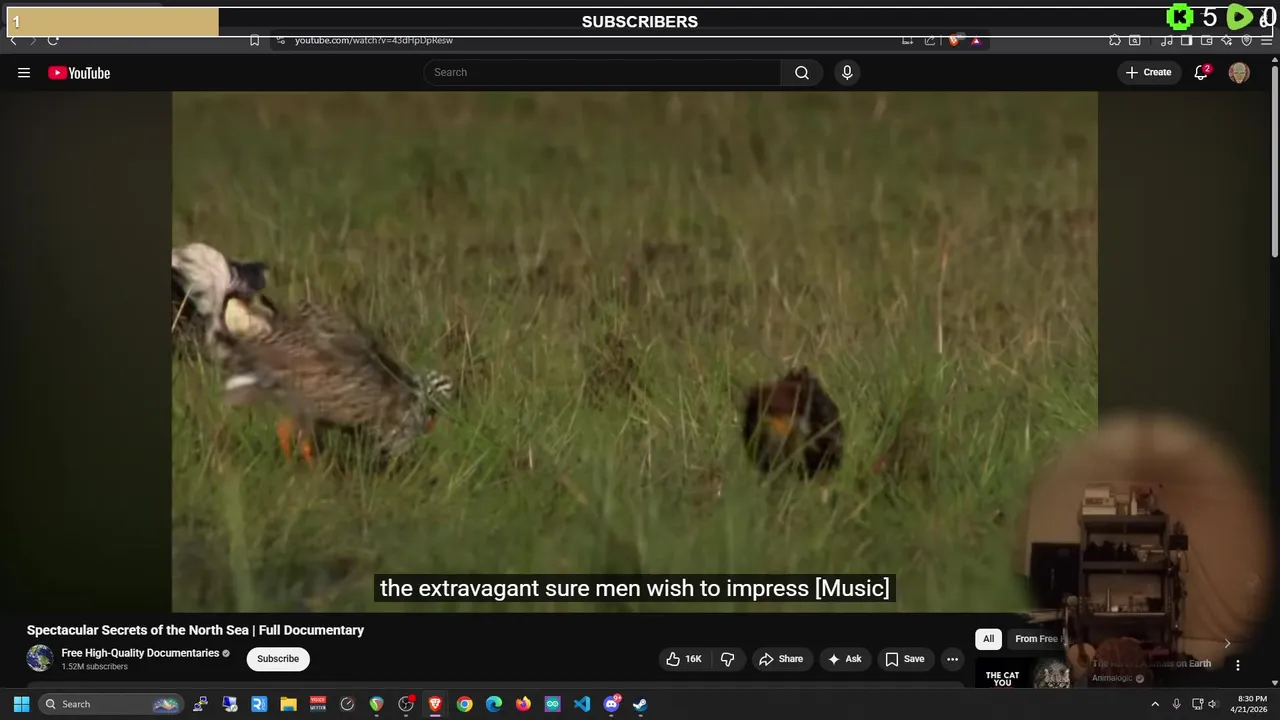The width and height of the screenshot is (1280, 720).
Task: Open Microsoft Edge from the taskbar
Action: (x=494, y=704)
